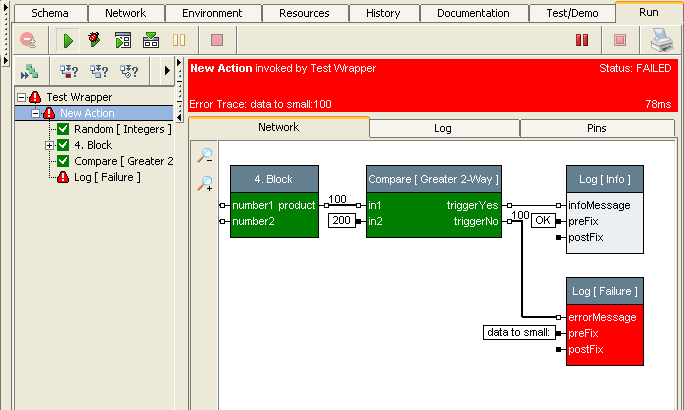Zoom out the network diagram
This screenshot has height=410, width=684.
[204, 155]
